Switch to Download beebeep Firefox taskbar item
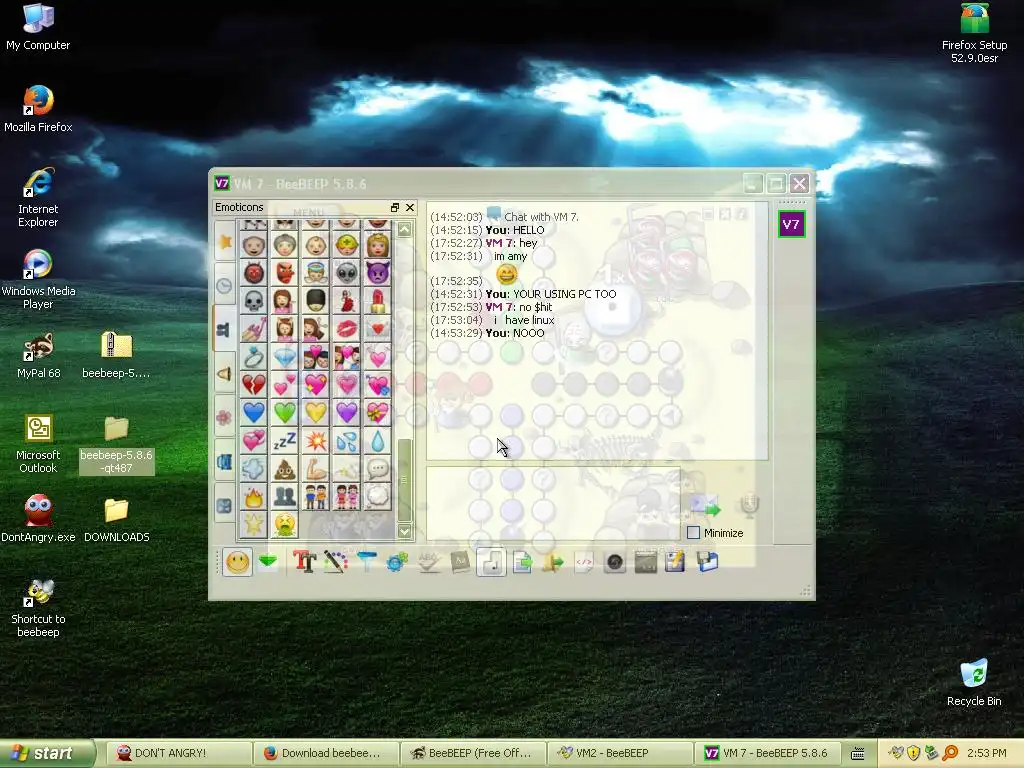 [x=326, y=753]
